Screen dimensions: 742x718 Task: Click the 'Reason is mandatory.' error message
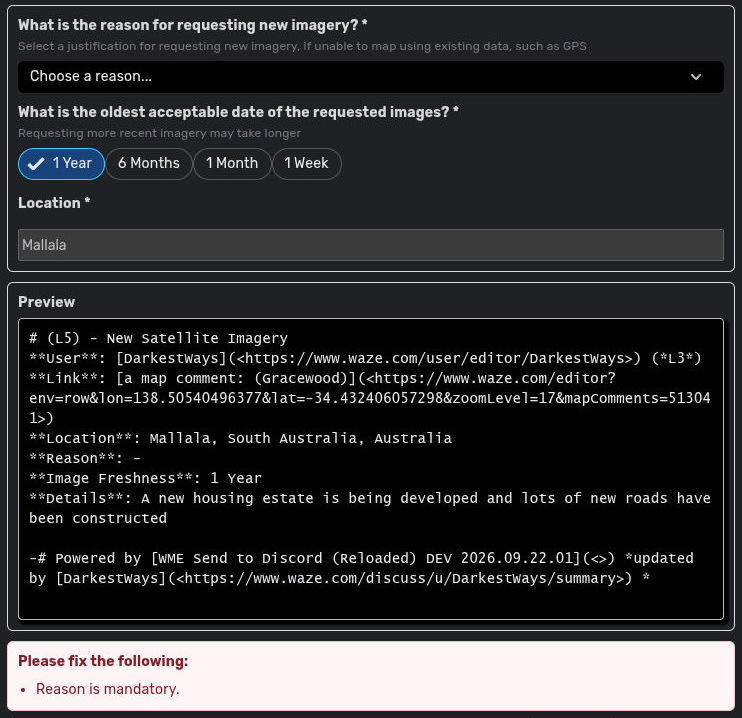click(x=107, y=689)
